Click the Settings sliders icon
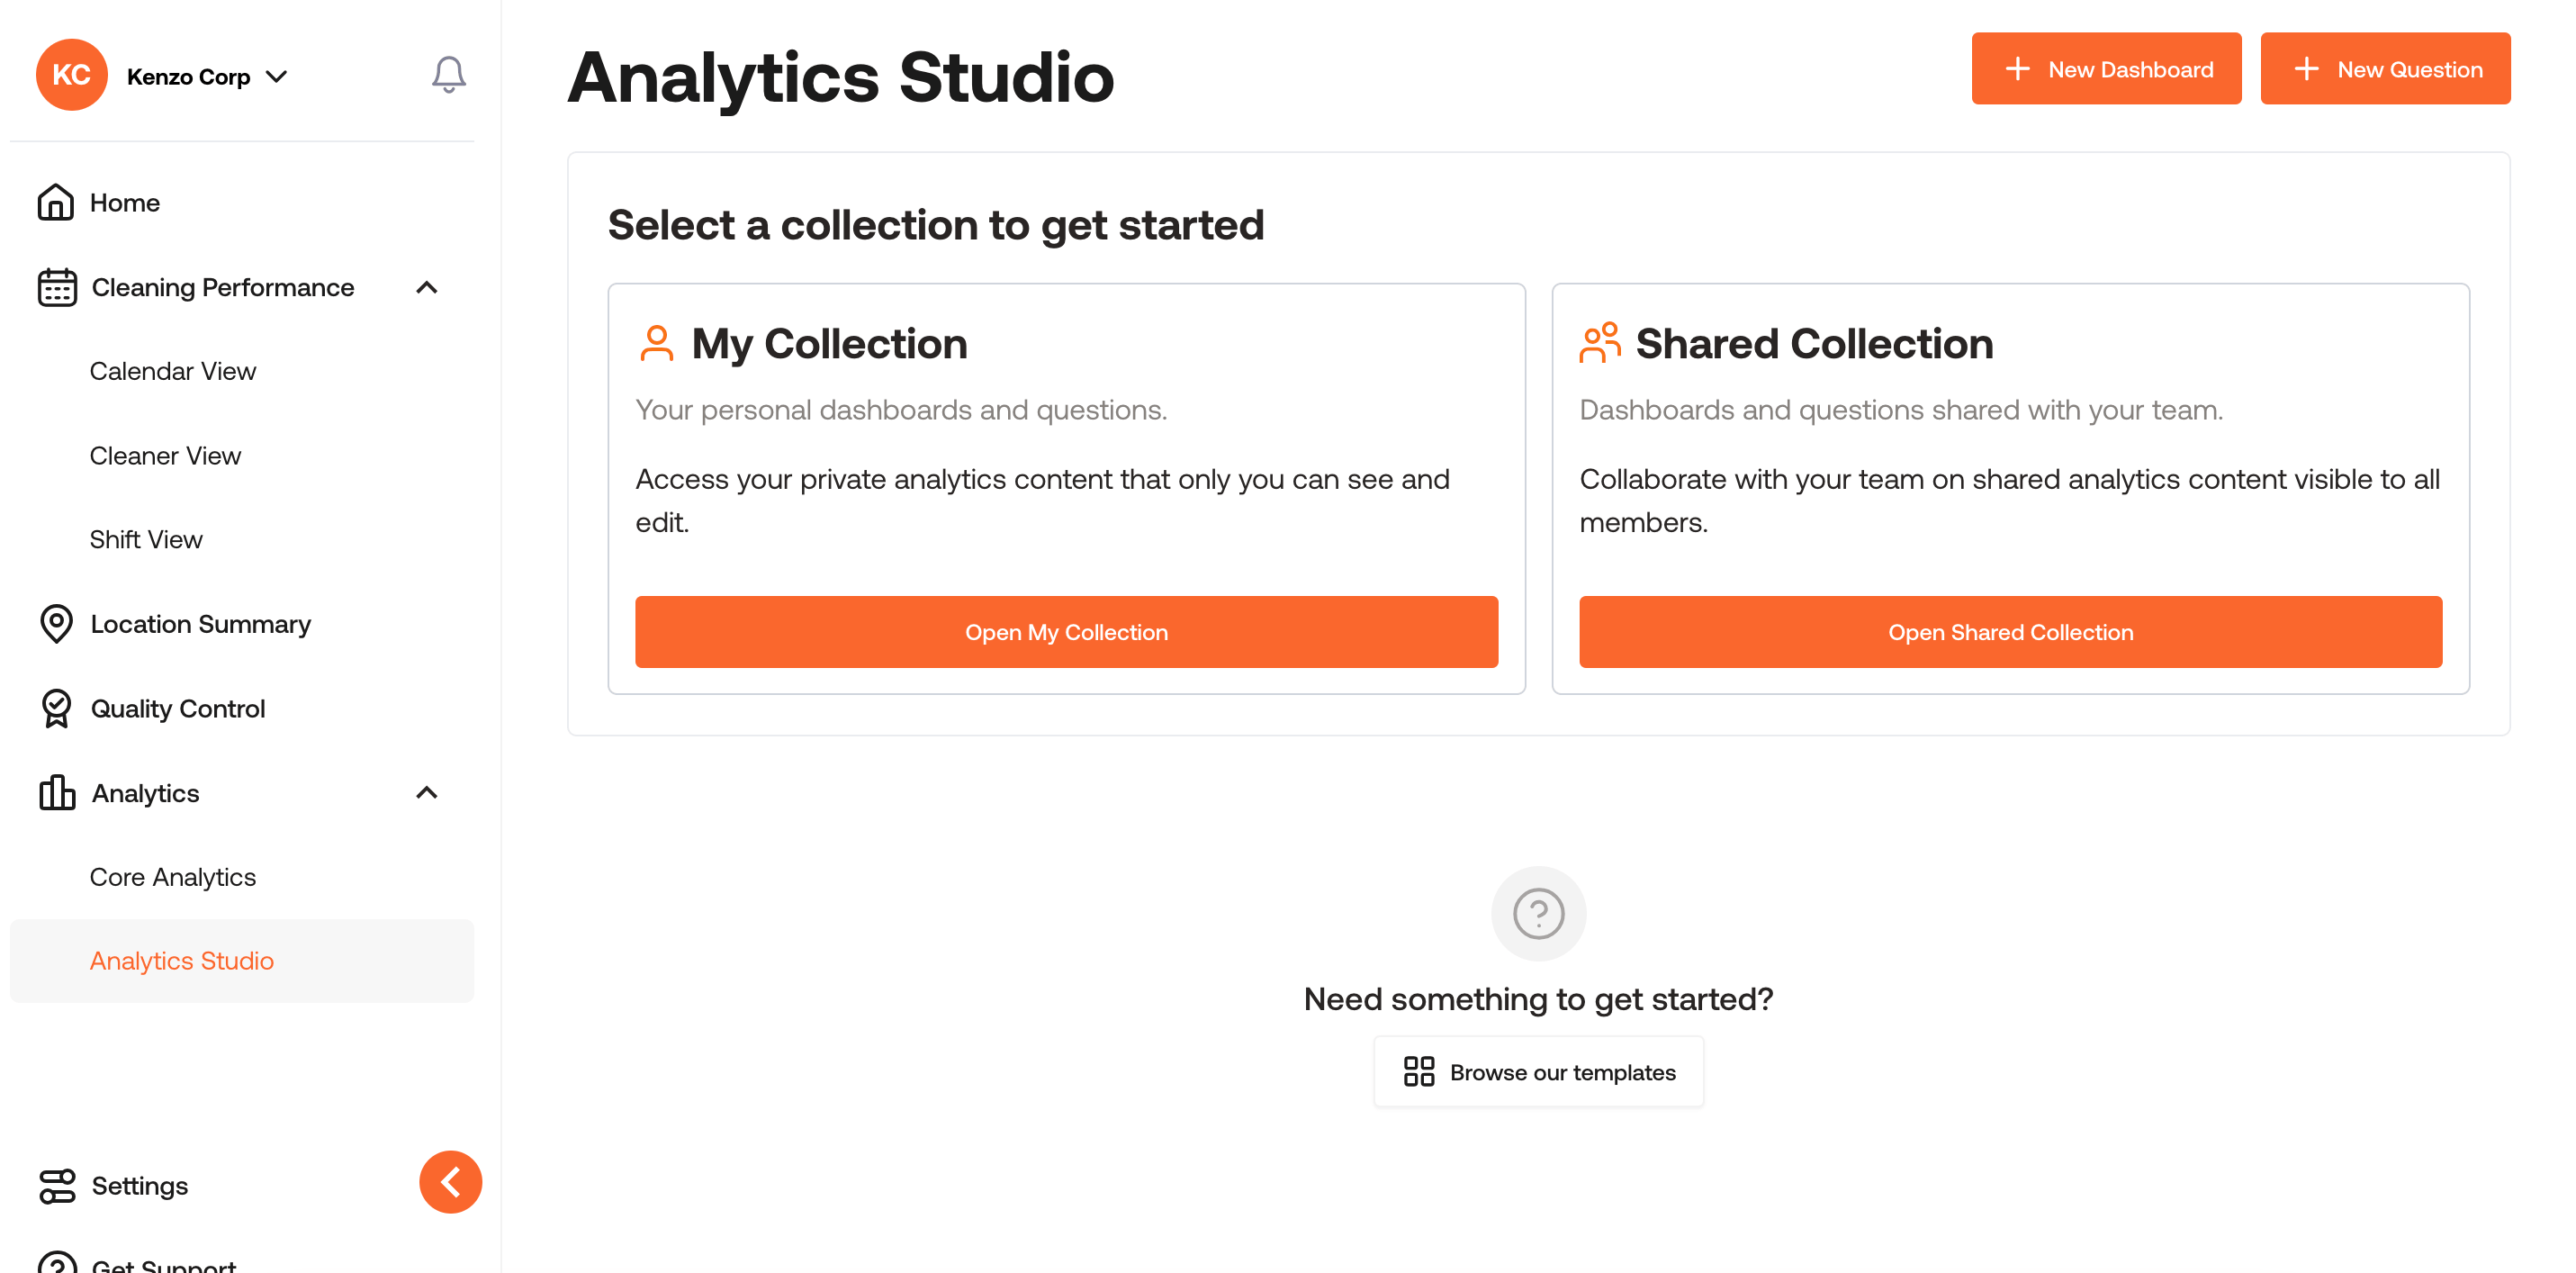 coord(57,1185)
